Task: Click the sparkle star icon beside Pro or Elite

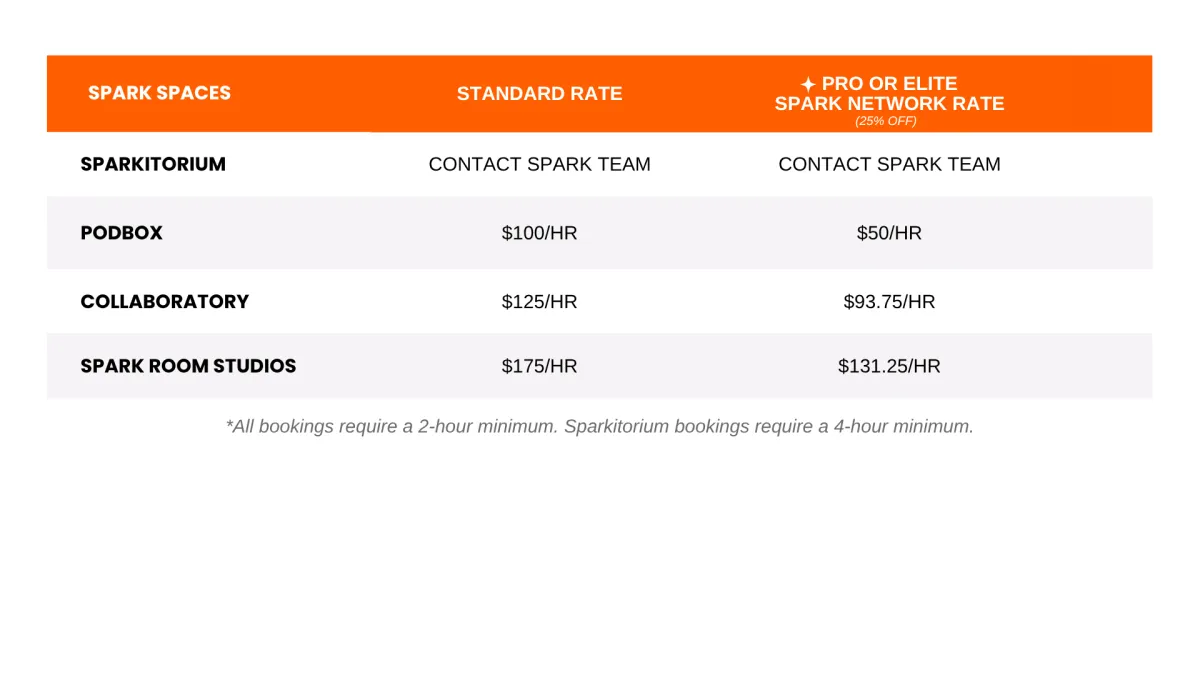Action: click(x=808, y=85)
